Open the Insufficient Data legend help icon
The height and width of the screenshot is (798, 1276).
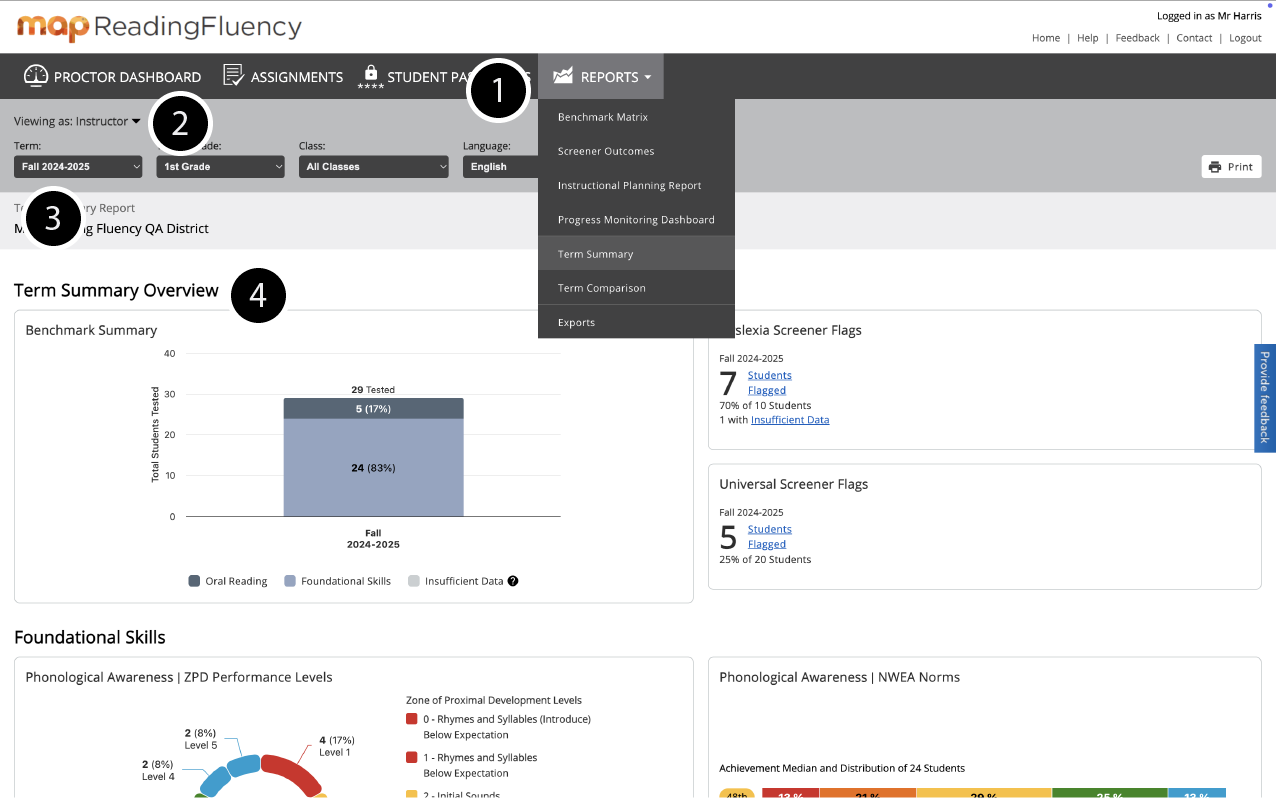513,580
